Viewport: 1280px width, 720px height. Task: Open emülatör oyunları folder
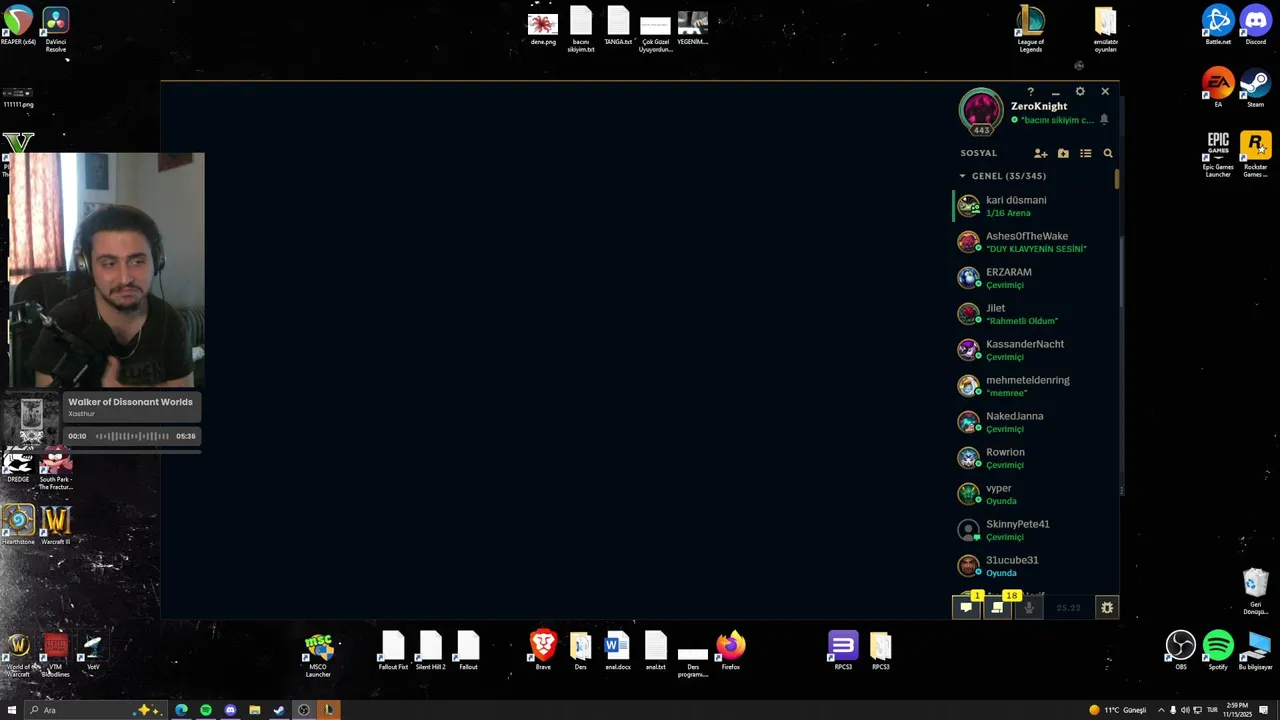click(1105, 29)
